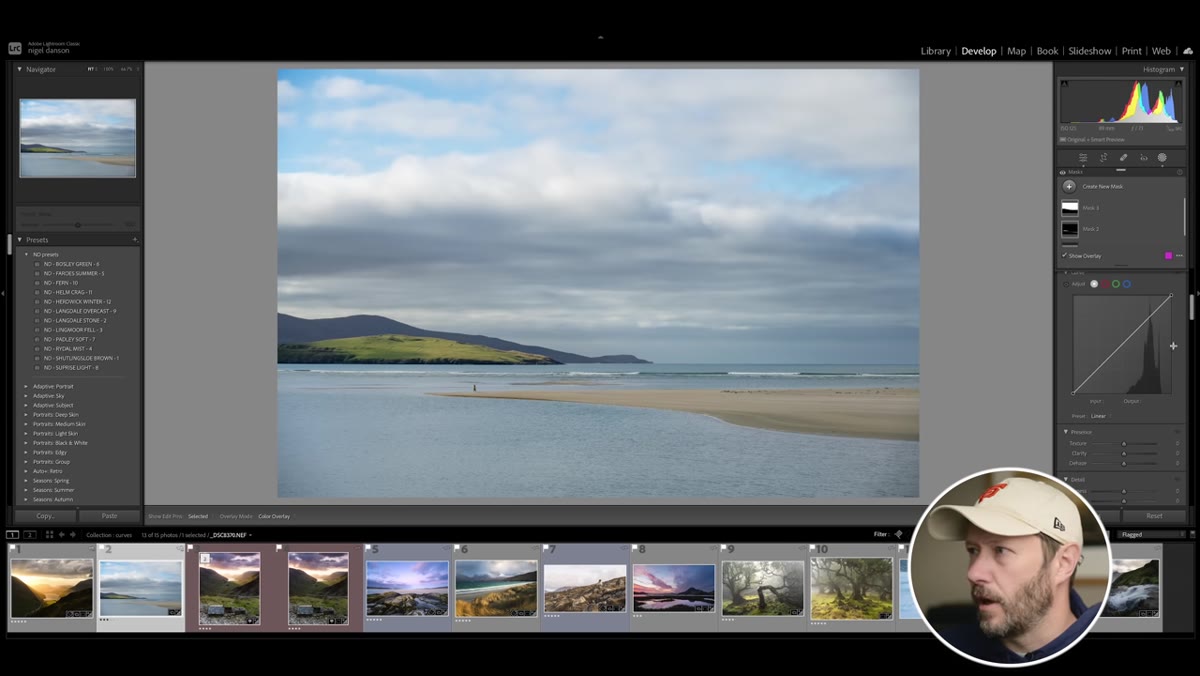Toggle the Show Overlay checkbox
The width and height of the screenshot is (1200, 676).
[x=1064, y=256]
